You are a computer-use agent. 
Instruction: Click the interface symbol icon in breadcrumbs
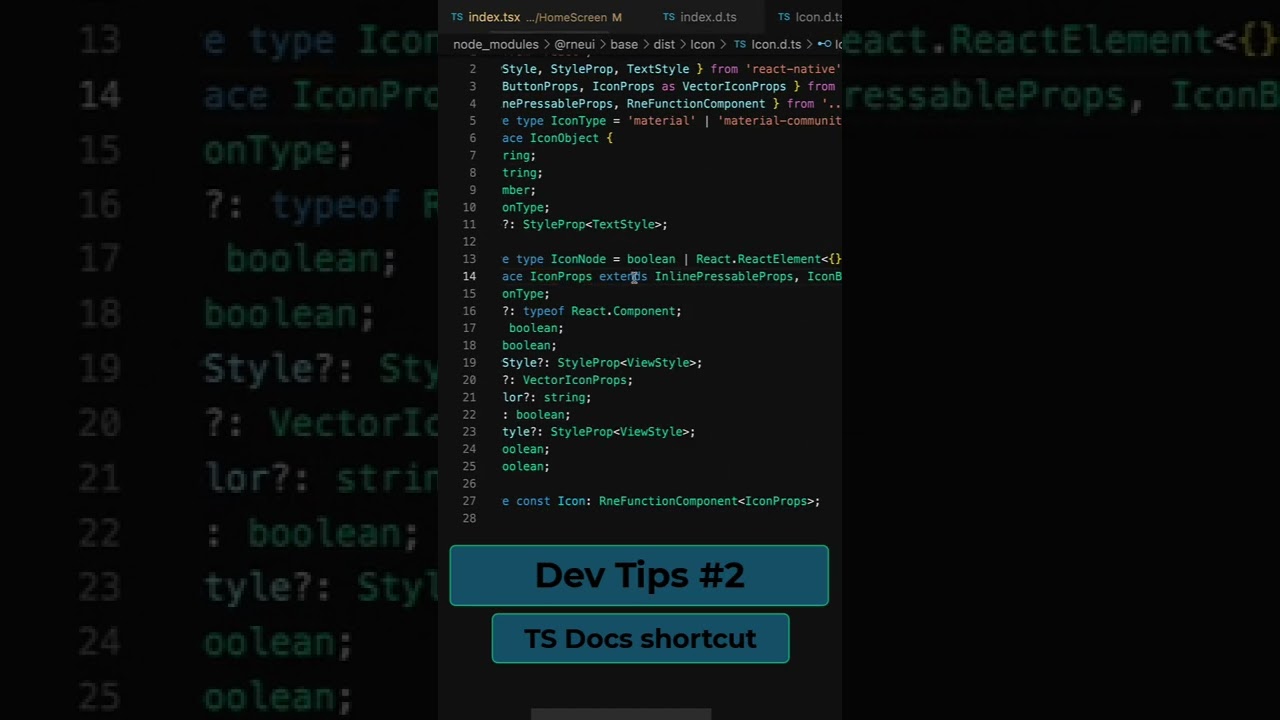825,44
